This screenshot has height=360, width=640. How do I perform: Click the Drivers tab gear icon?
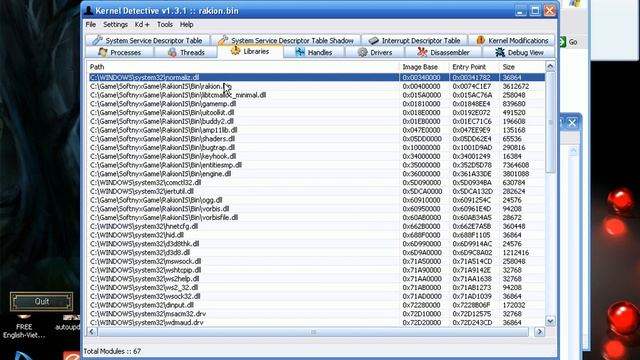(362, 52)
